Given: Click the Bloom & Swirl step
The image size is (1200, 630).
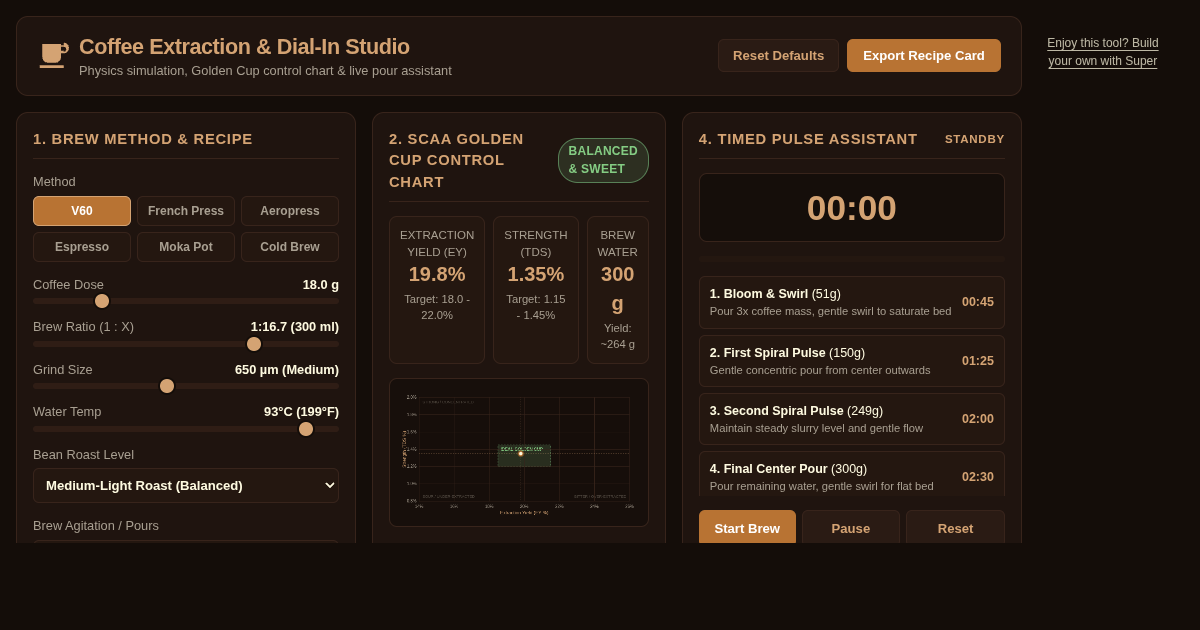Looking at the screenshot, I should (852, 302).
